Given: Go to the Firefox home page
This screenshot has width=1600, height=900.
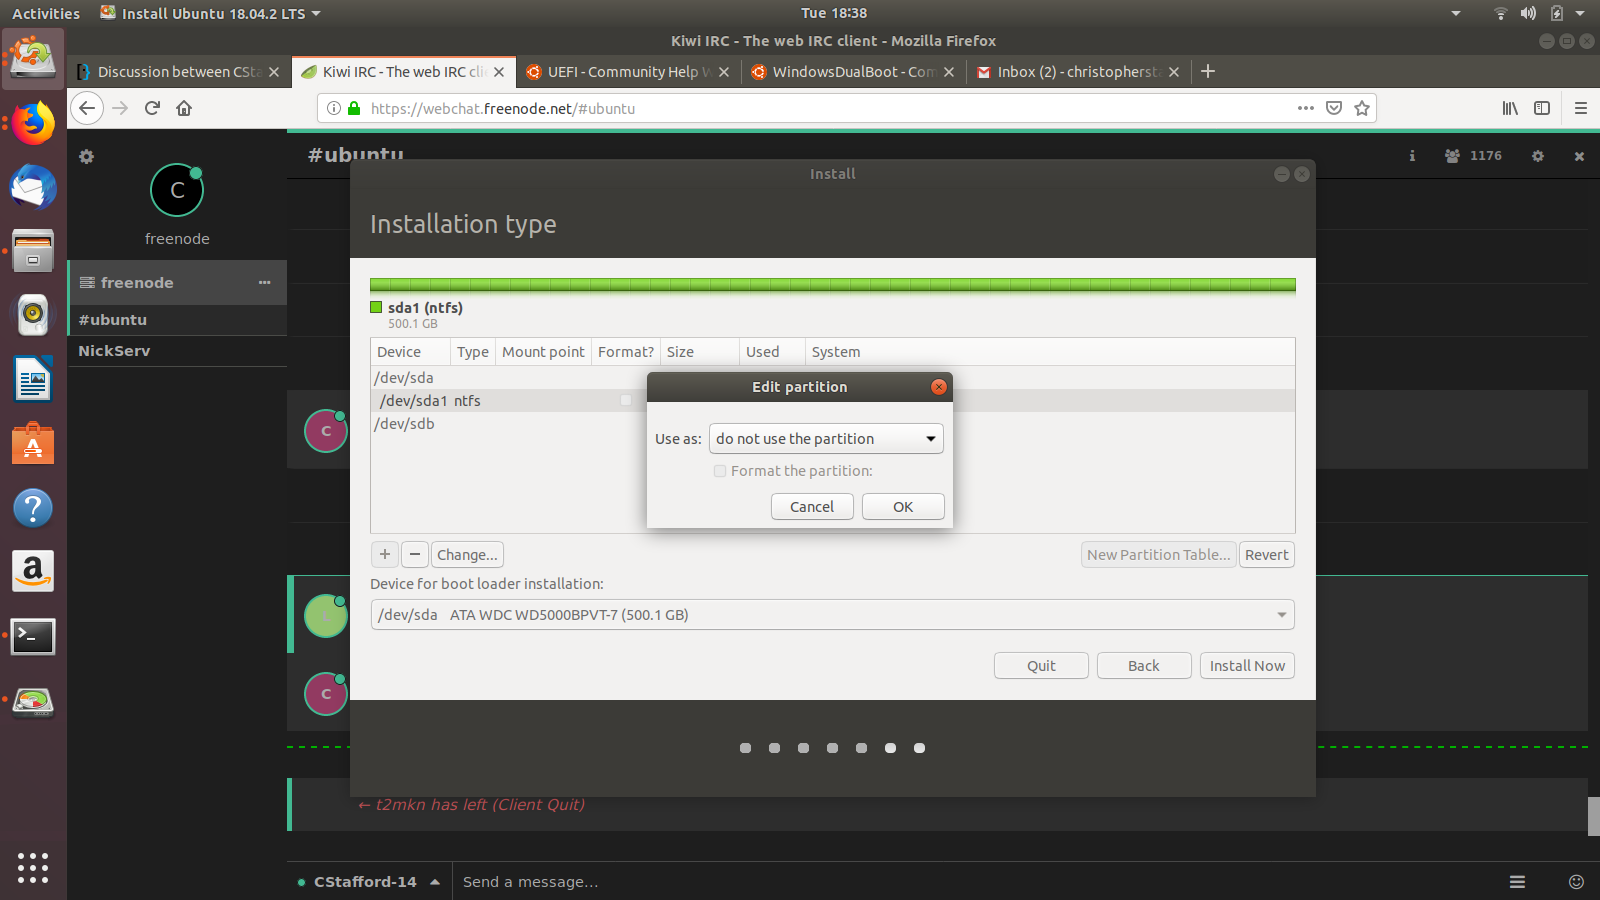Looking at the screenshot, I should [184, 108].
